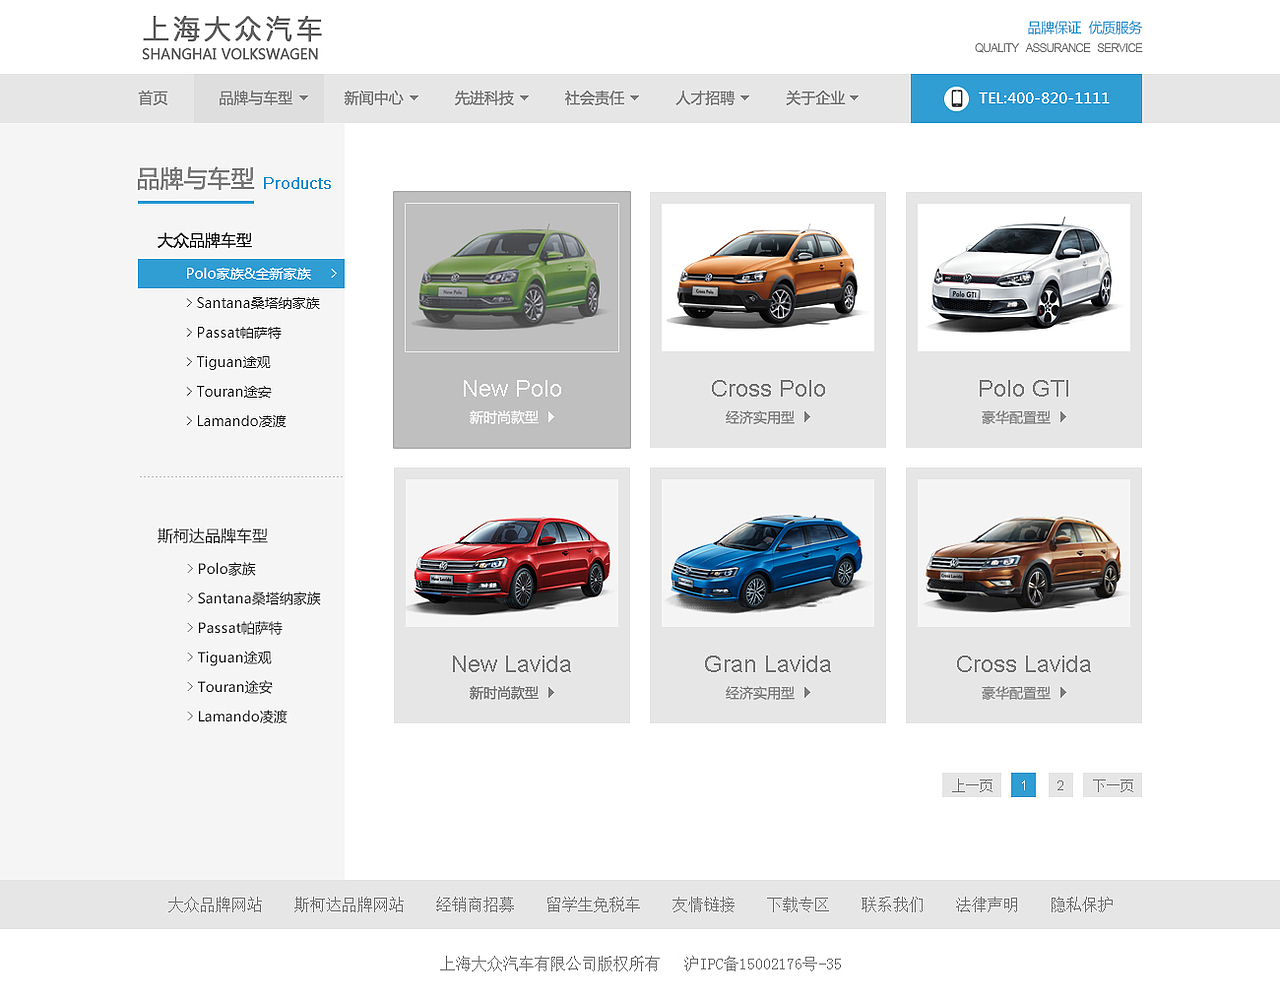Click the Shanghai Volkswagen logo
The height and width of the screenshot is (997, 1280).
231,38
